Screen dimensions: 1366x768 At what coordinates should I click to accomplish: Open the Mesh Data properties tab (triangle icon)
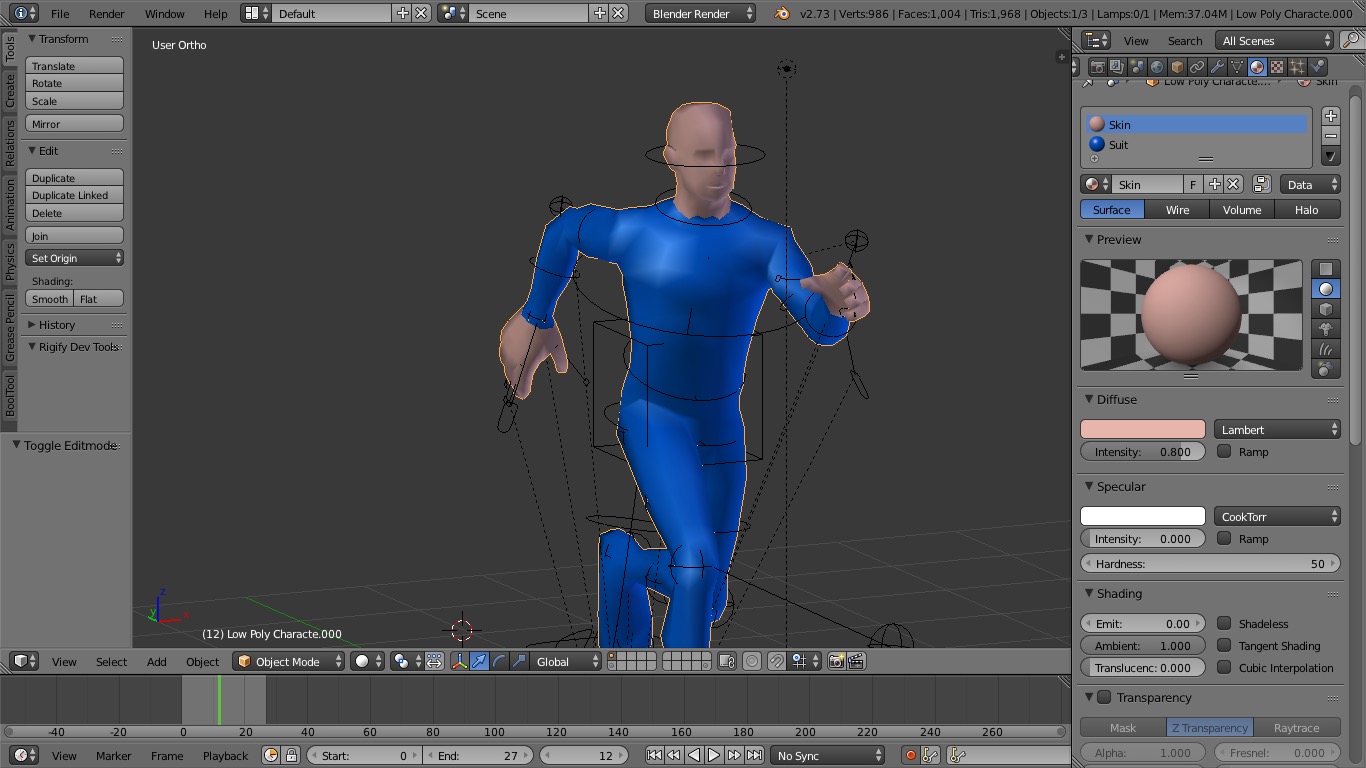pos(1237,67)
